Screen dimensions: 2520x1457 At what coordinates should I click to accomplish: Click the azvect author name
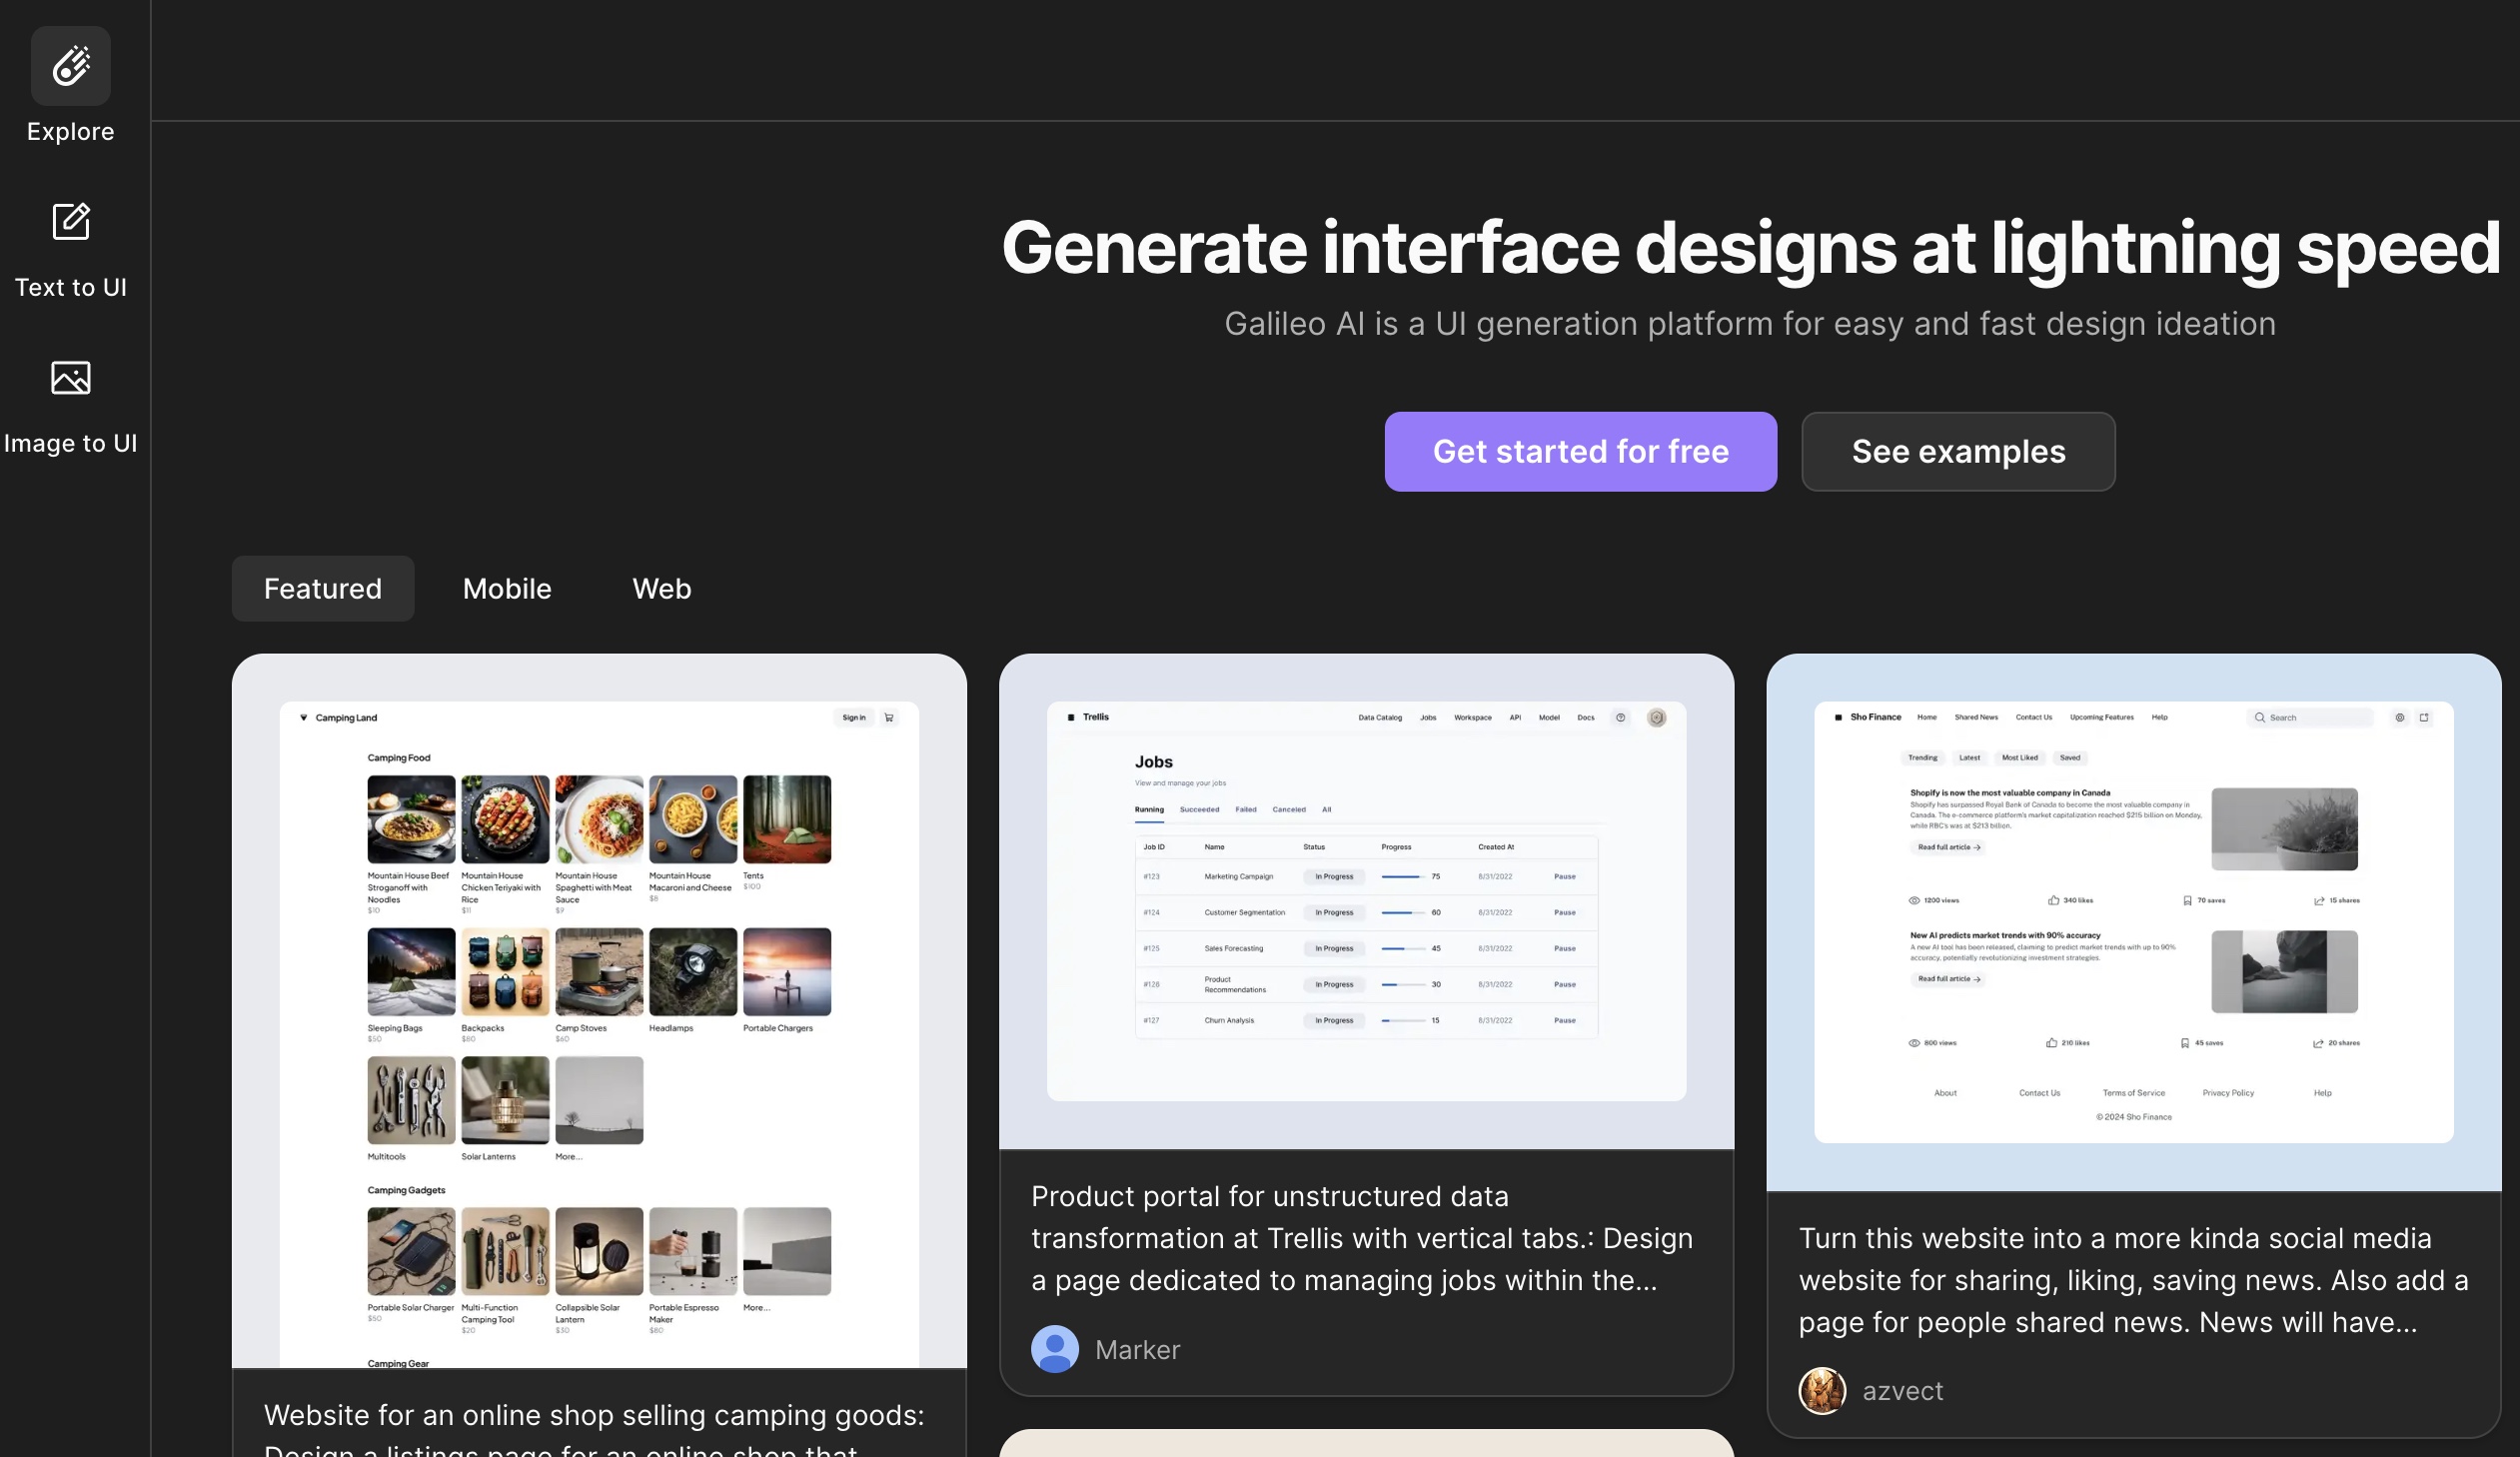tap(1902, 1390)
